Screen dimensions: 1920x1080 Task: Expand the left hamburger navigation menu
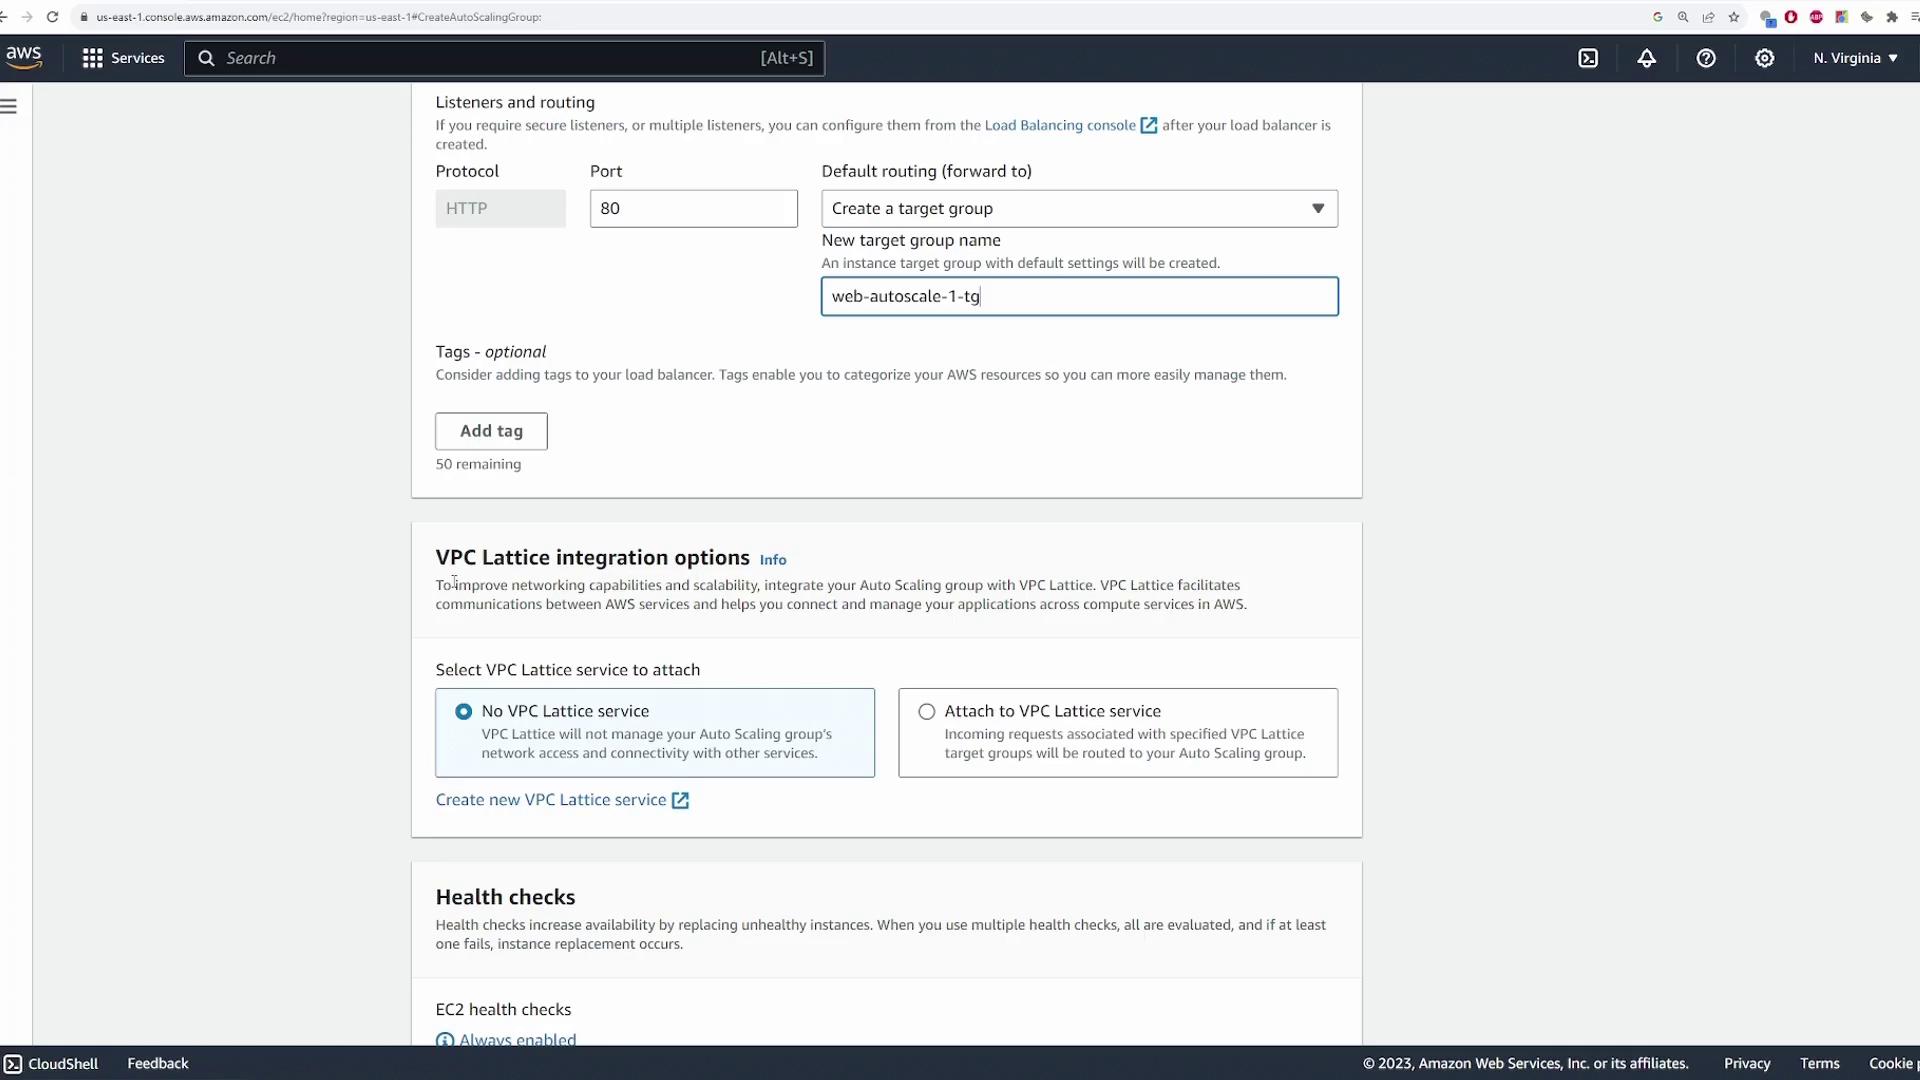point(9,106)
